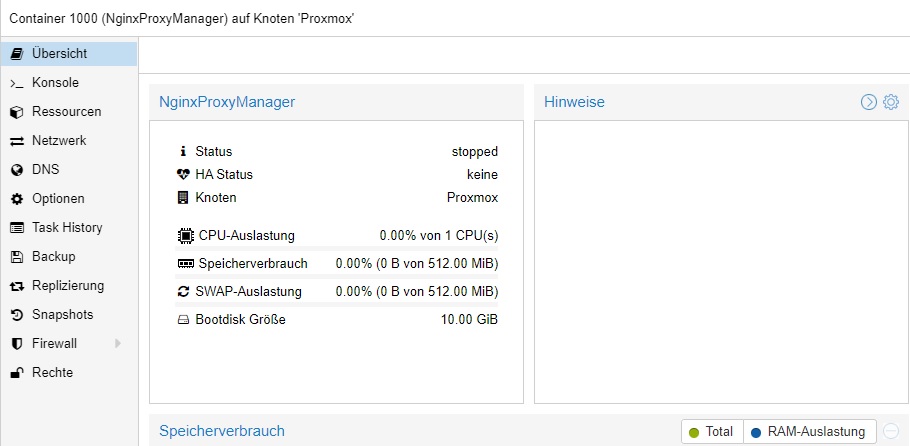The width and height of the screenshot is (910, 446).
Task: Go to Übersicht summary page
Action: click(x=59, y=54)
